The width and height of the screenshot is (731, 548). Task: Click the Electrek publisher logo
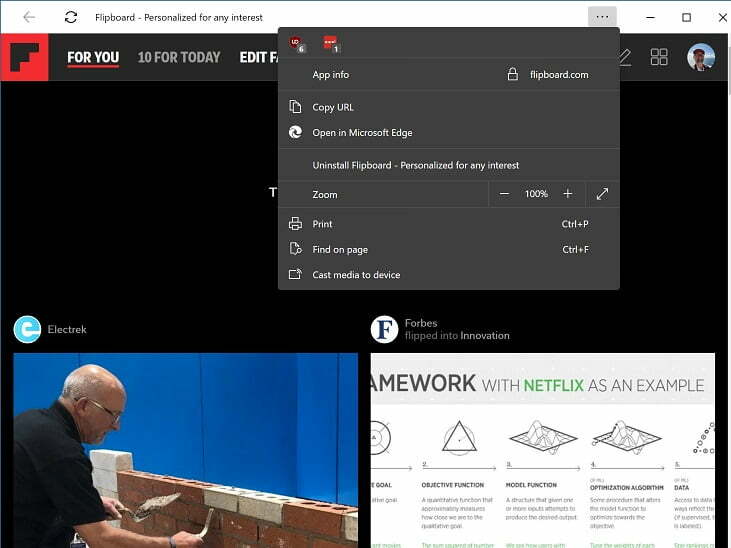(x=27, y=329)
